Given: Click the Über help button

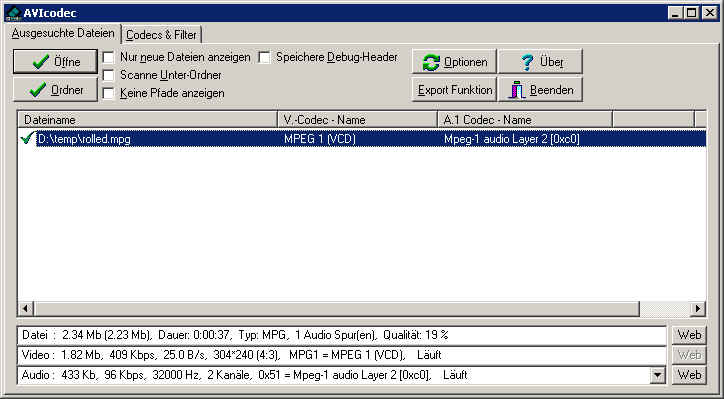Looking at the screenshot, I should pos(540,62).
